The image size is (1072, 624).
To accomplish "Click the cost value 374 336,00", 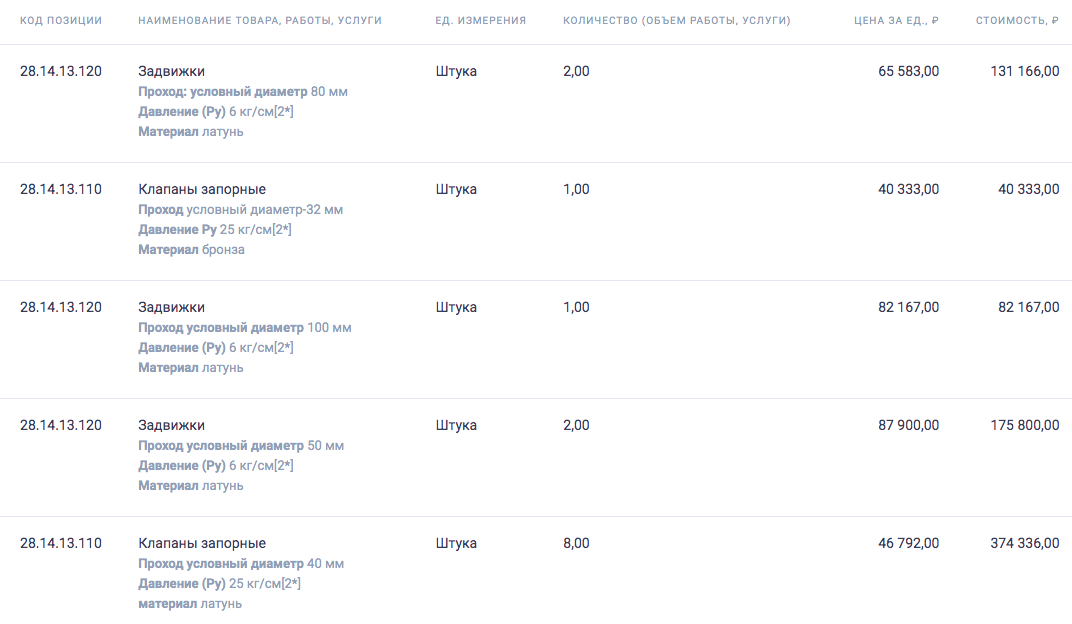I will point(1025,543).
